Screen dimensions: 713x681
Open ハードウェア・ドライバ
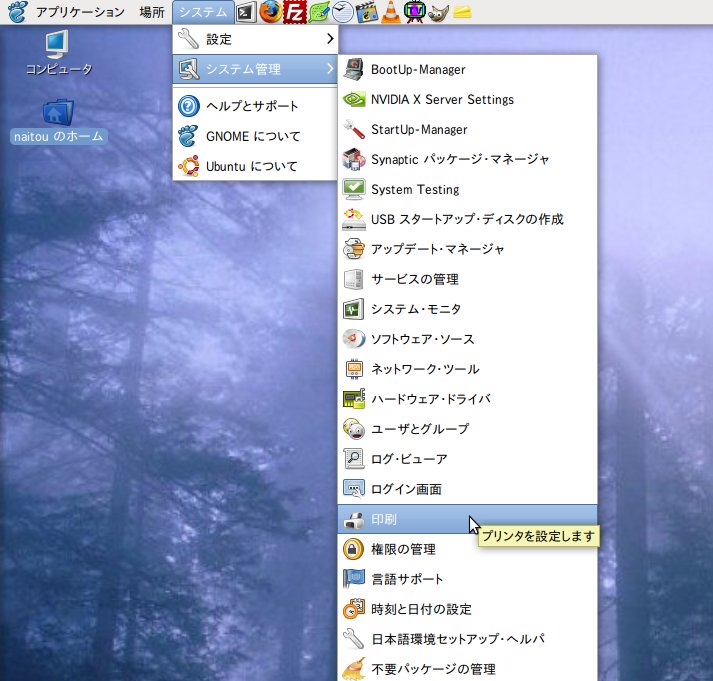[467, 399]
